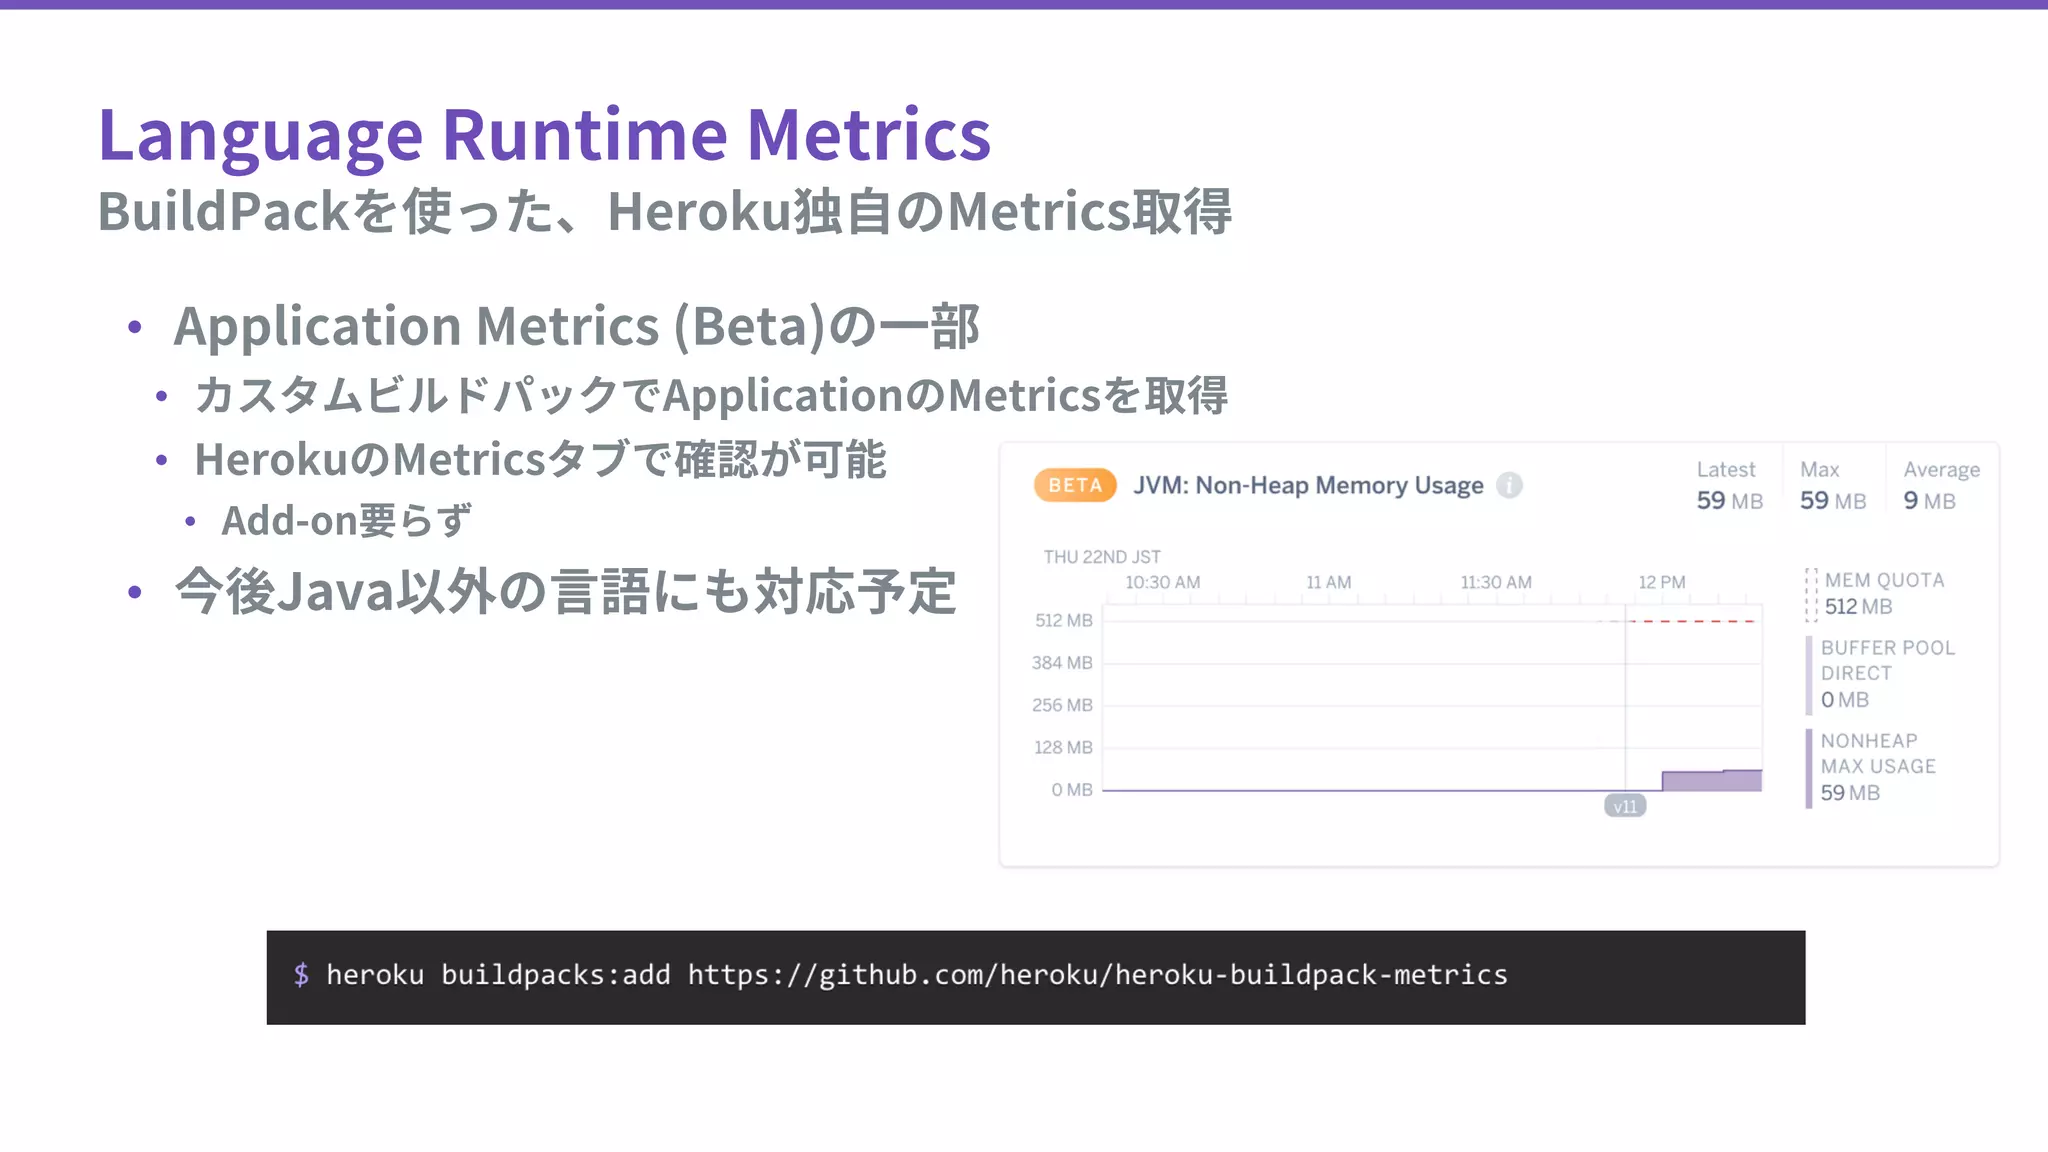Click the BUFFER POOL DIRECT legend color bar
This screenshot has width=2048, height=1152.
click(x=1809, y=675)
